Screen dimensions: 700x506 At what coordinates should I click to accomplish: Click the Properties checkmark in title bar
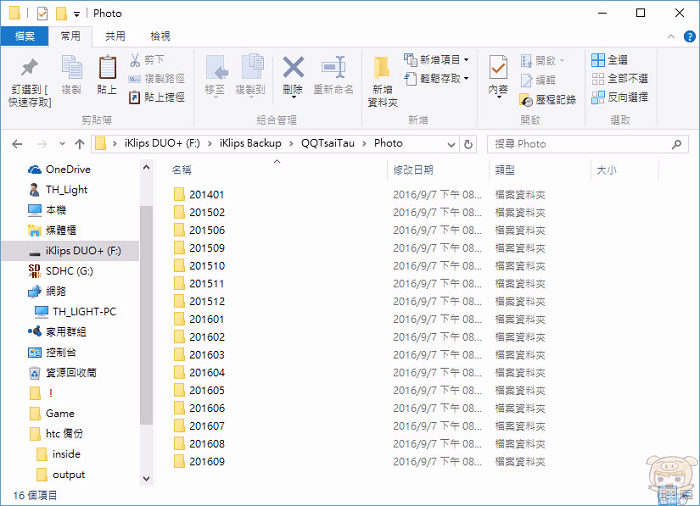[x=42, y=13]
